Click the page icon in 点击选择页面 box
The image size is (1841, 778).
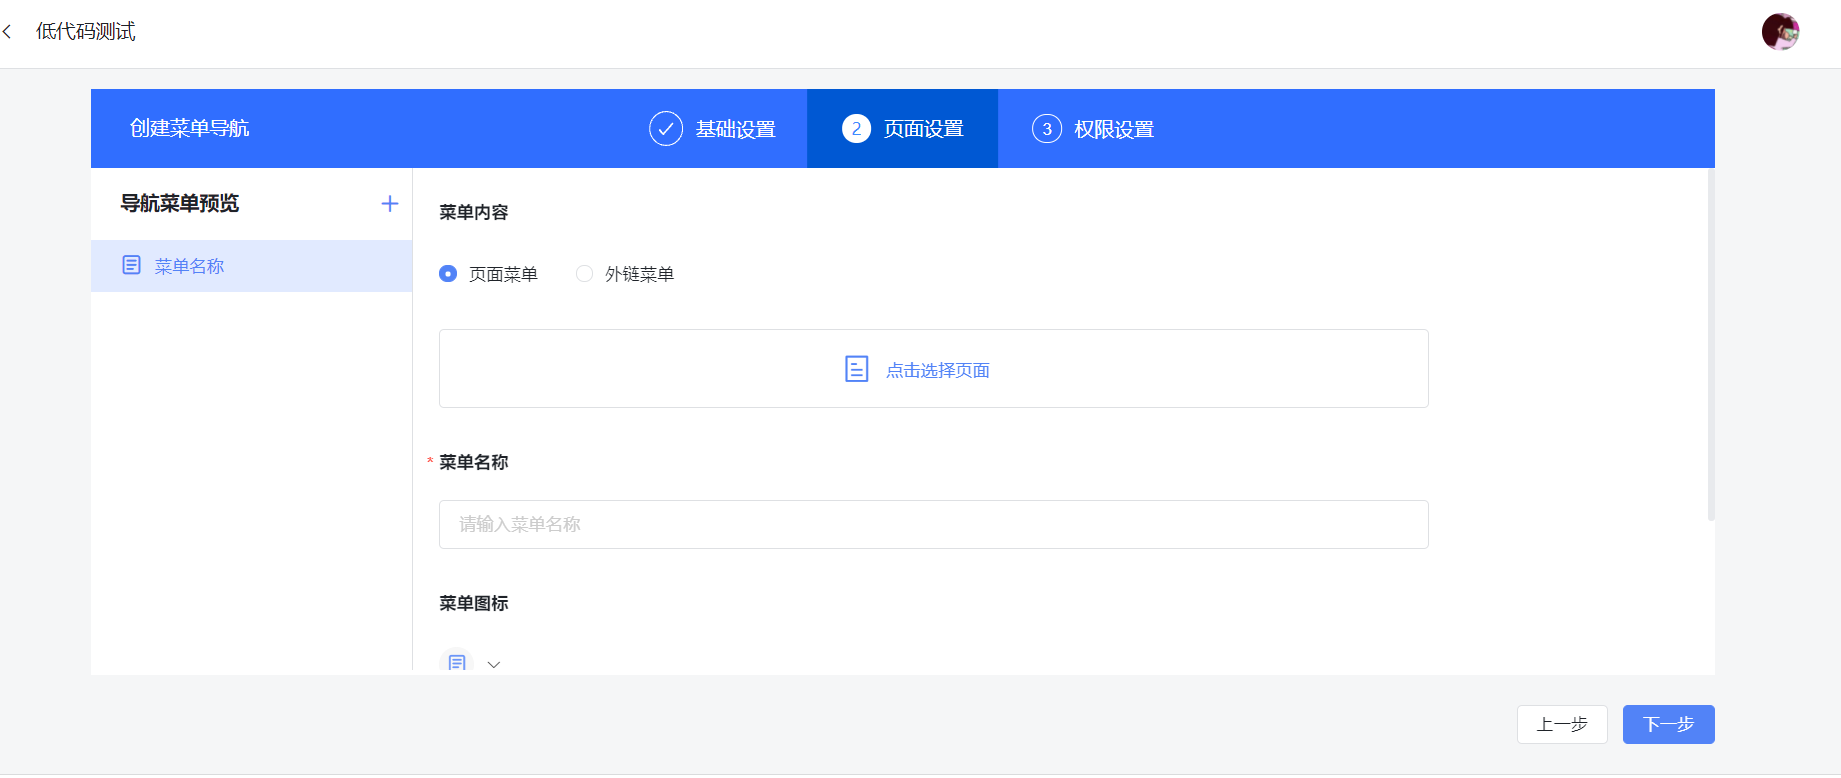[857, 369]
